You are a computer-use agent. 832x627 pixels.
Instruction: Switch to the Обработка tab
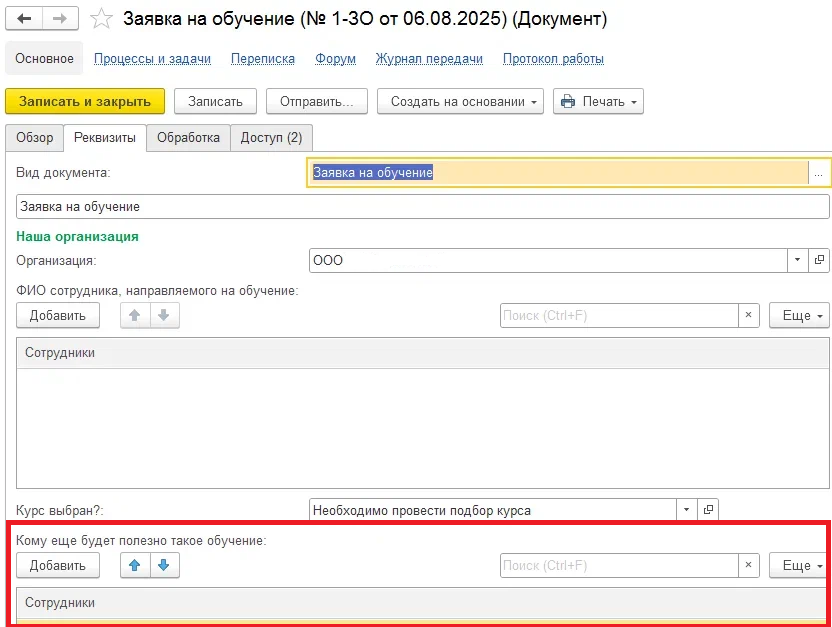point(188,138)
